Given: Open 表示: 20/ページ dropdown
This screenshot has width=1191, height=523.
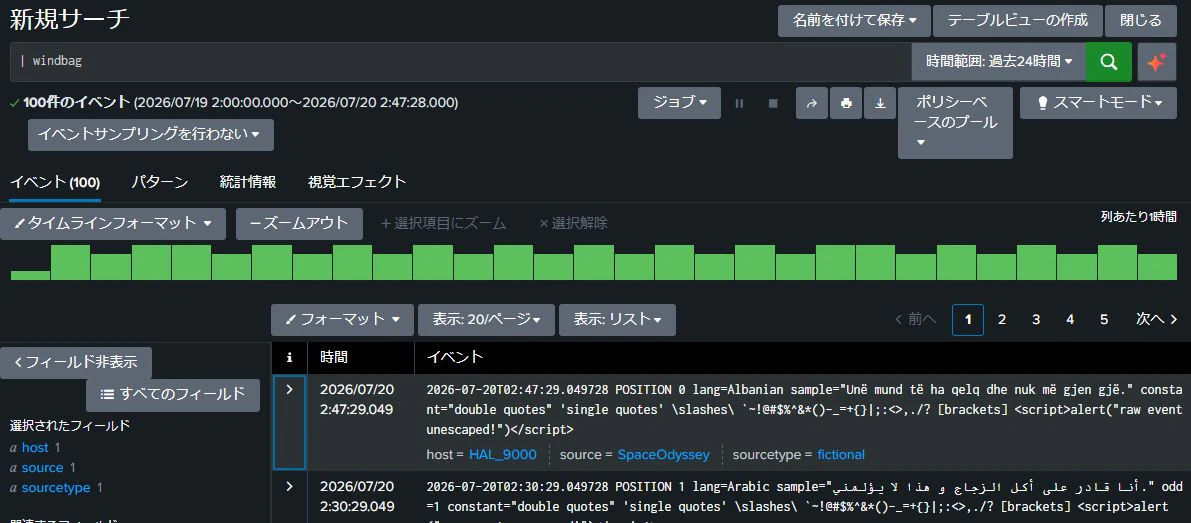Looking at the screenshot, I should 486,320.
